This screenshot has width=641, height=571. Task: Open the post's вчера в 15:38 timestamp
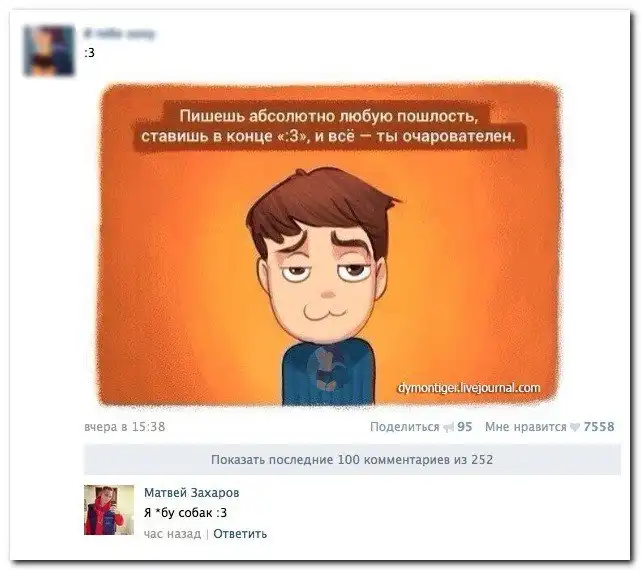[125, 427]
